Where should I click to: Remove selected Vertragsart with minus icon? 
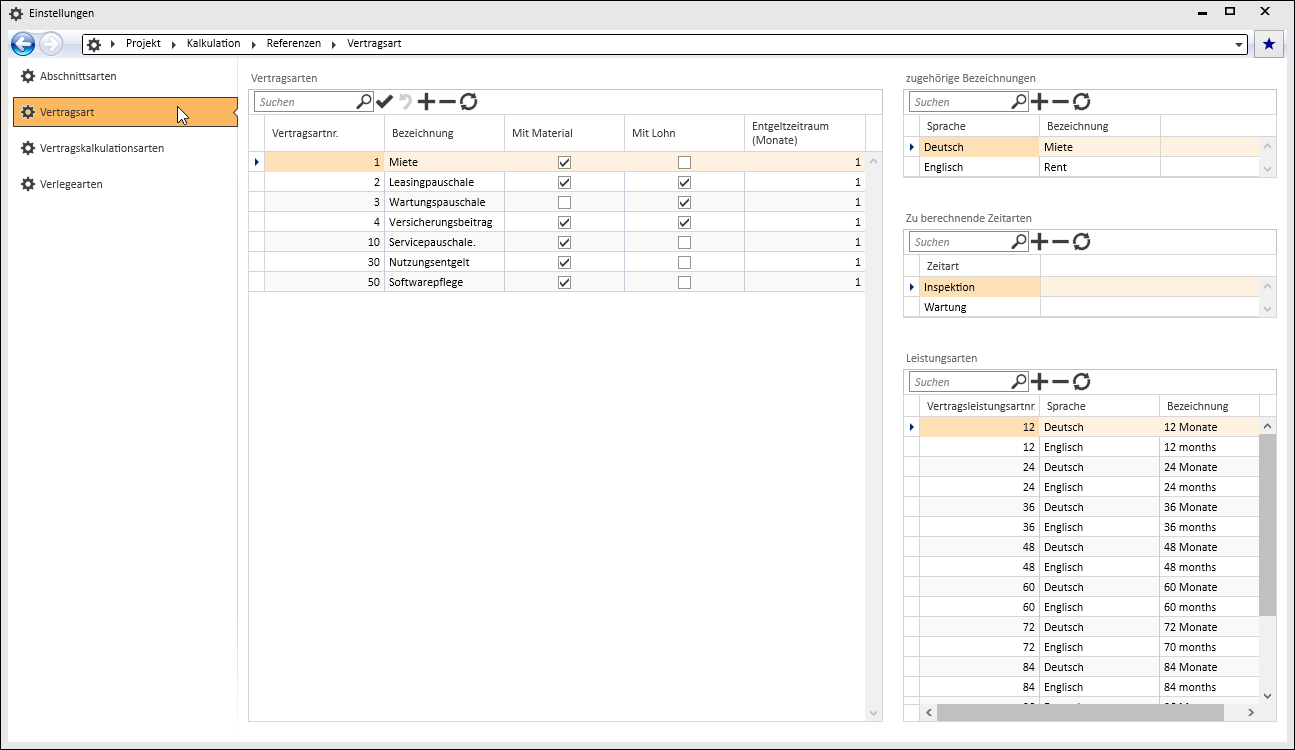pos(447,101)
